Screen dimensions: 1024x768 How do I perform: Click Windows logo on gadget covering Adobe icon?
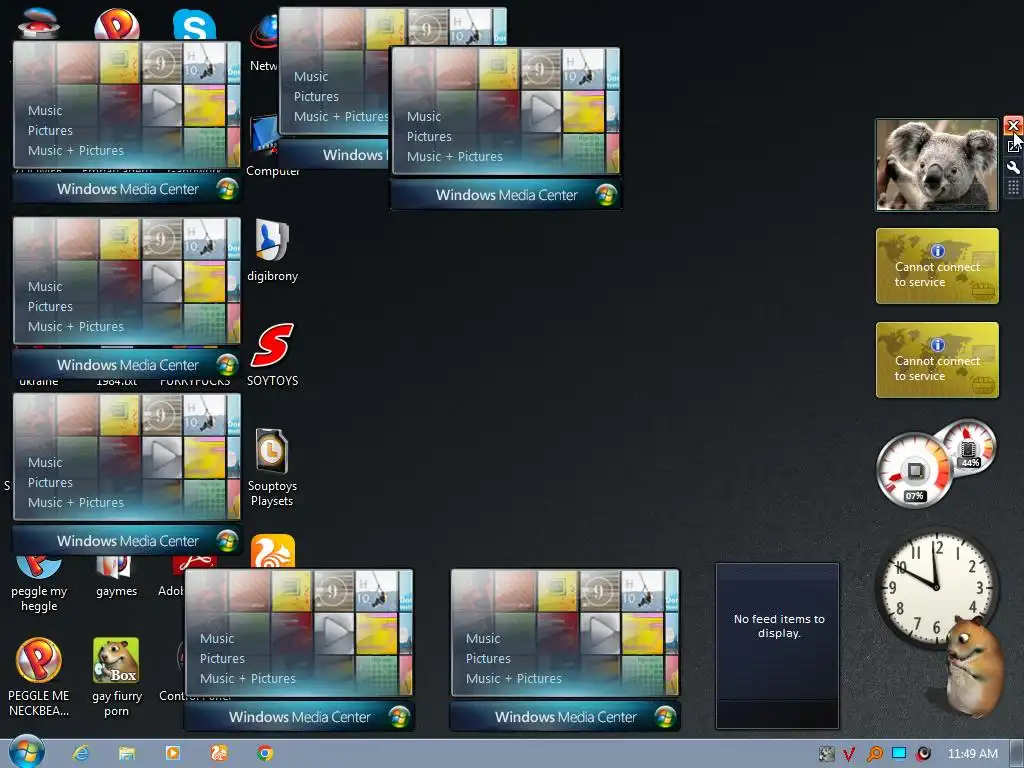pos(398,716)
